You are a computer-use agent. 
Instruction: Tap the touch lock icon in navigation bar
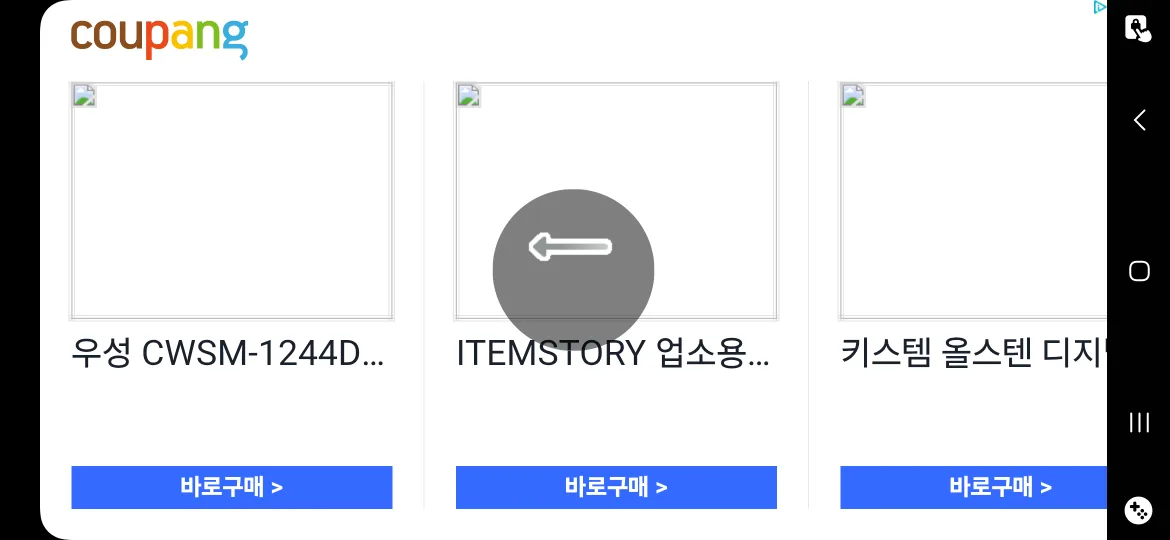1138,28
